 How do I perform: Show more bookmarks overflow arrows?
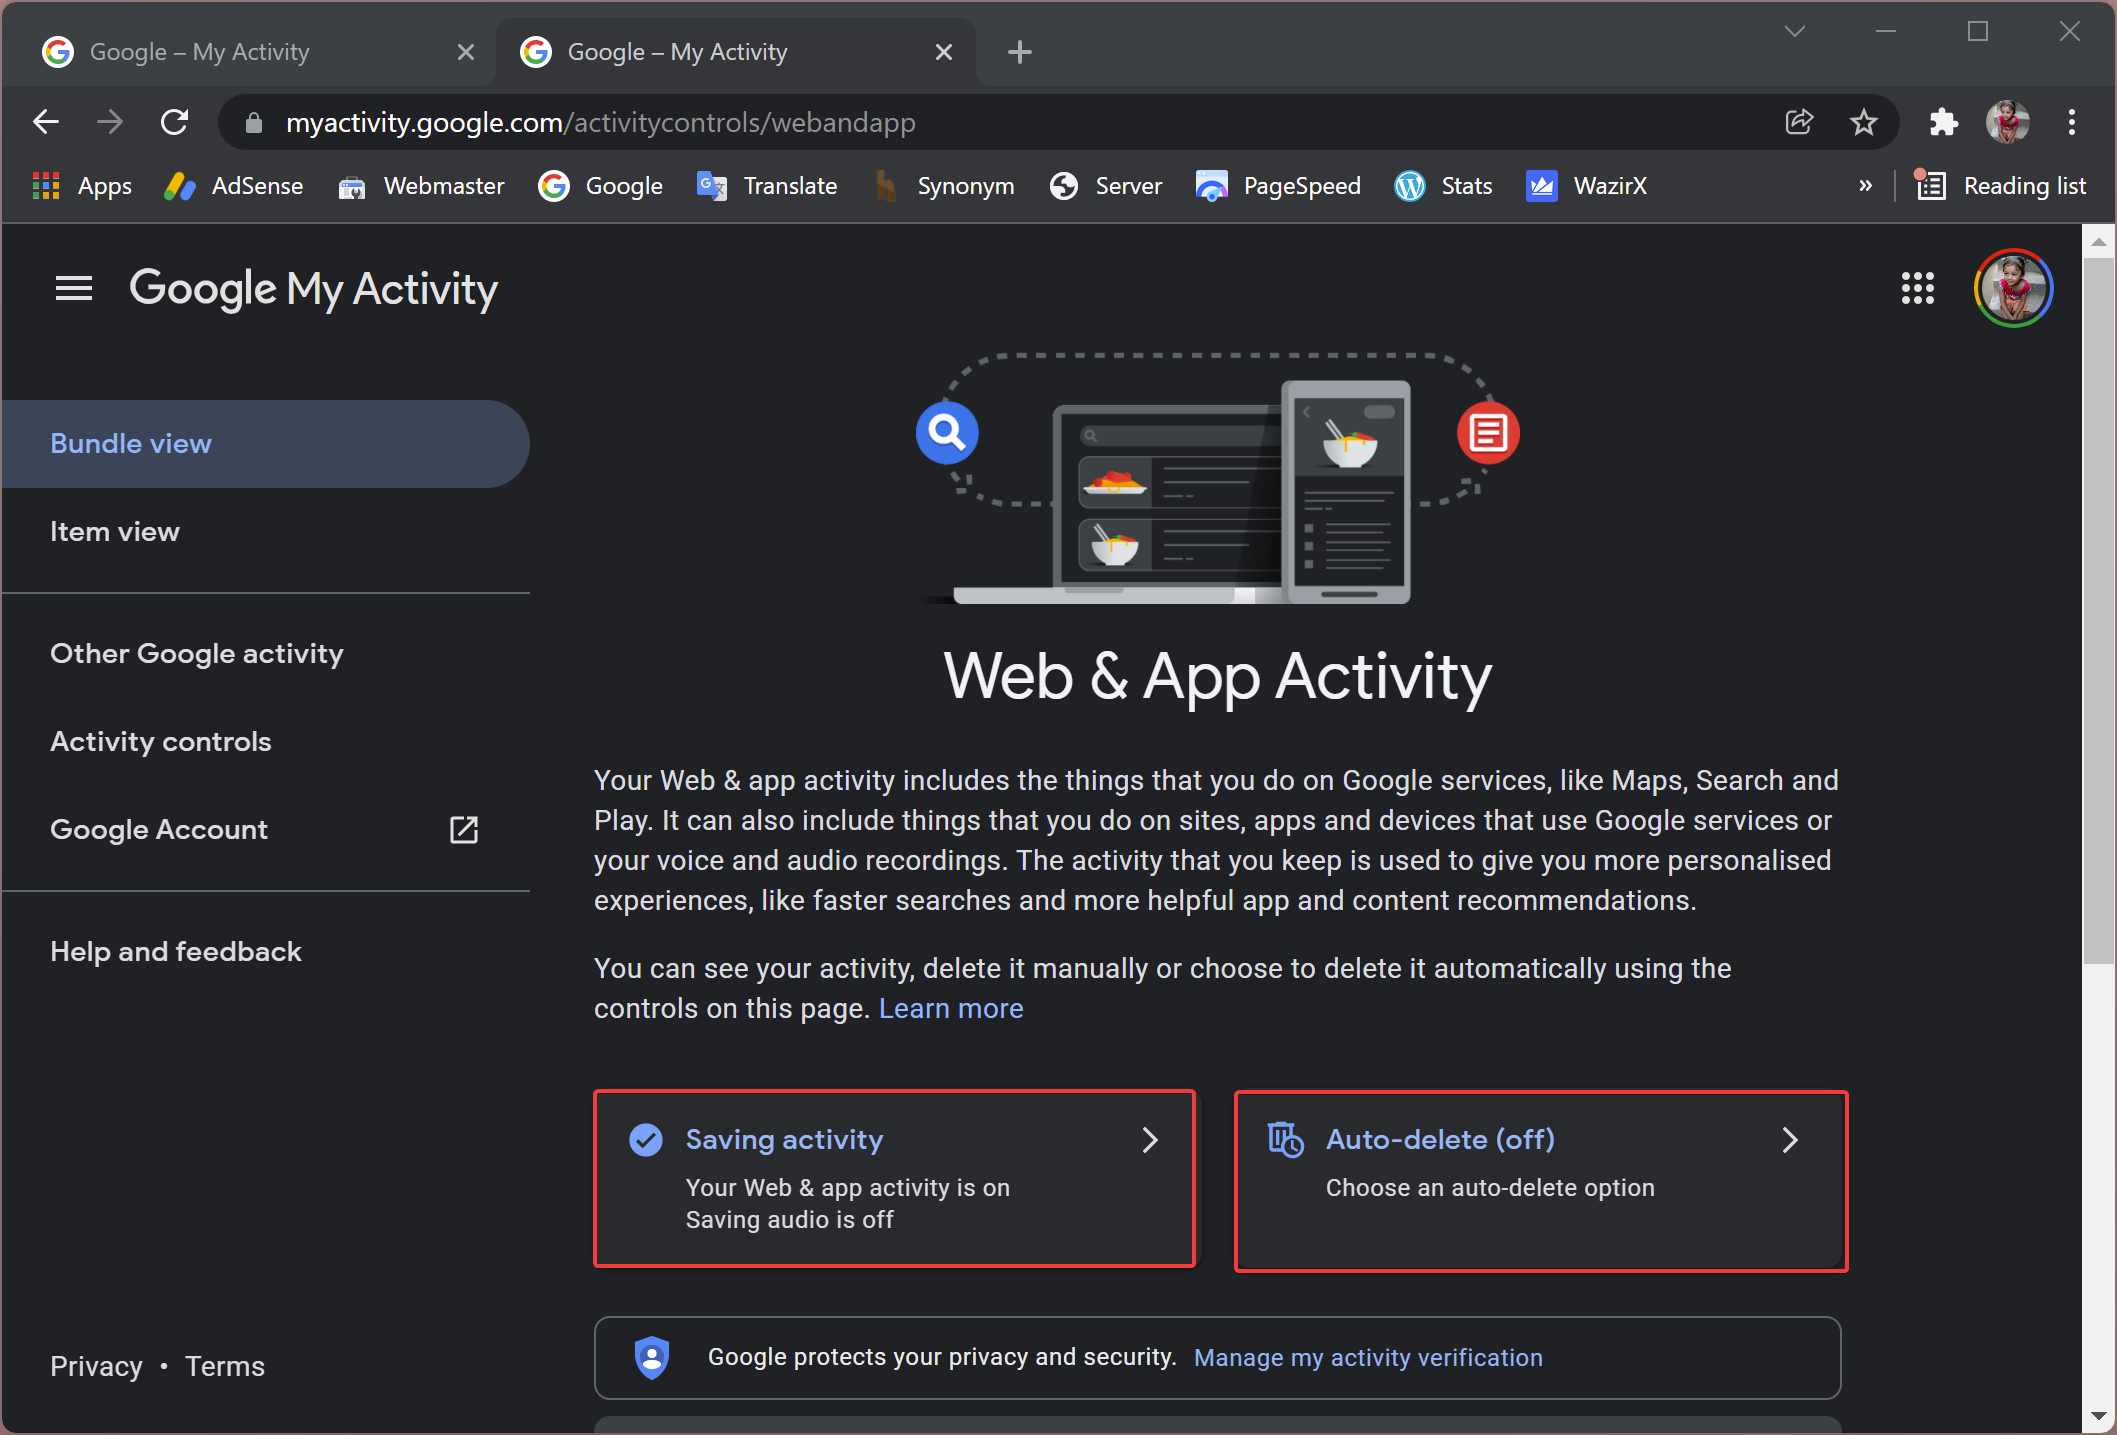click(1865, 186)
